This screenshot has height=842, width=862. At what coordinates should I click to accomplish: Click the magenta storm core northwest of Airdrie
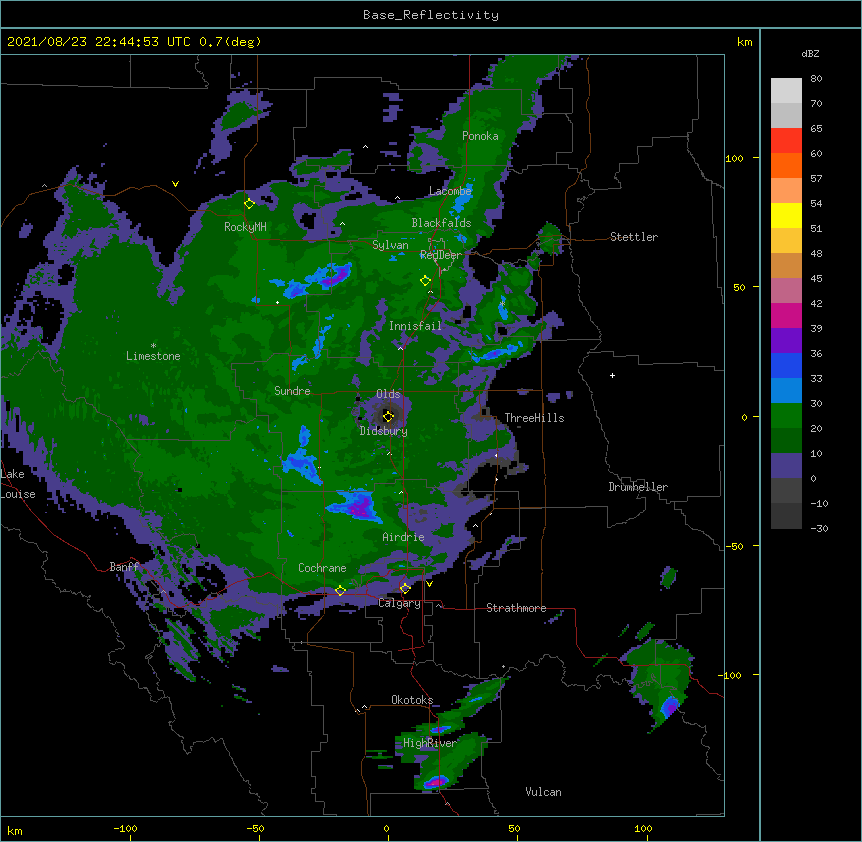360,507
